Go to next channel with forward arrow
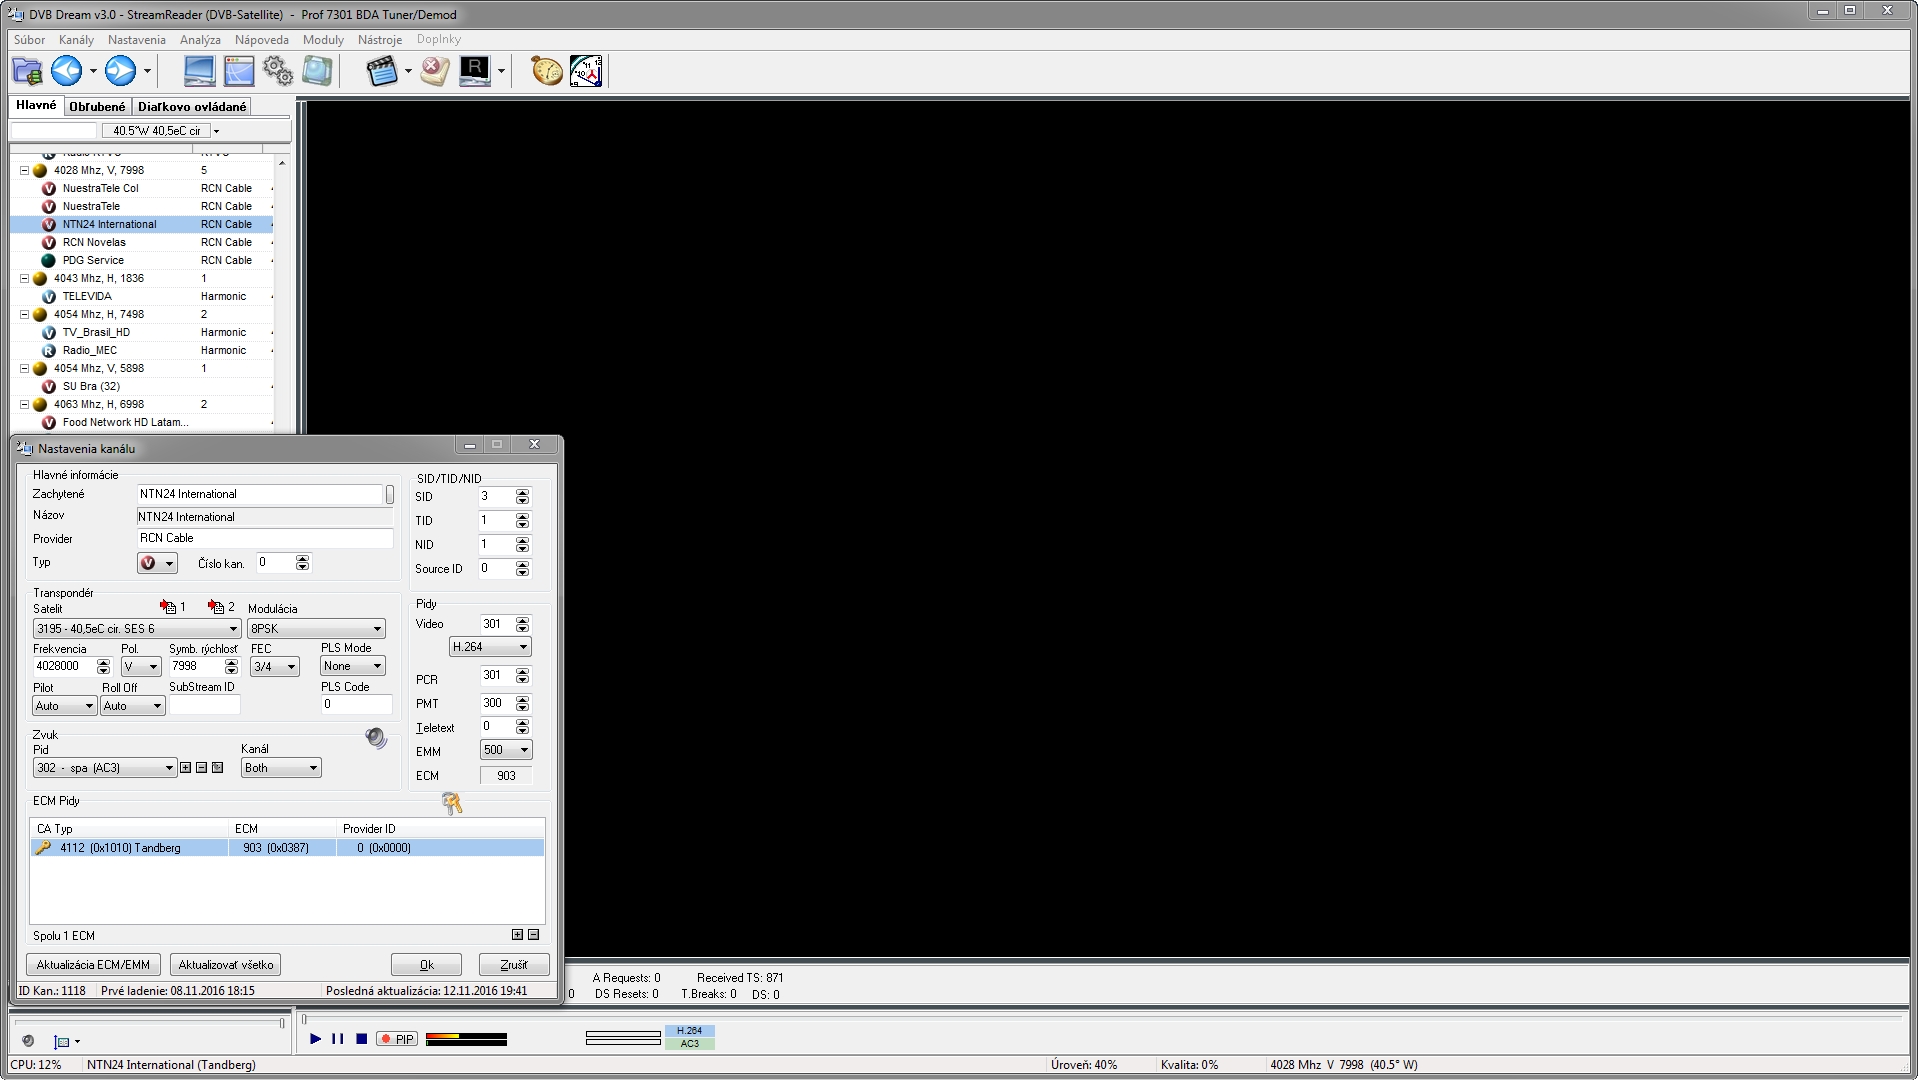Screen dimensions: 1918x1080 [121, 71]
